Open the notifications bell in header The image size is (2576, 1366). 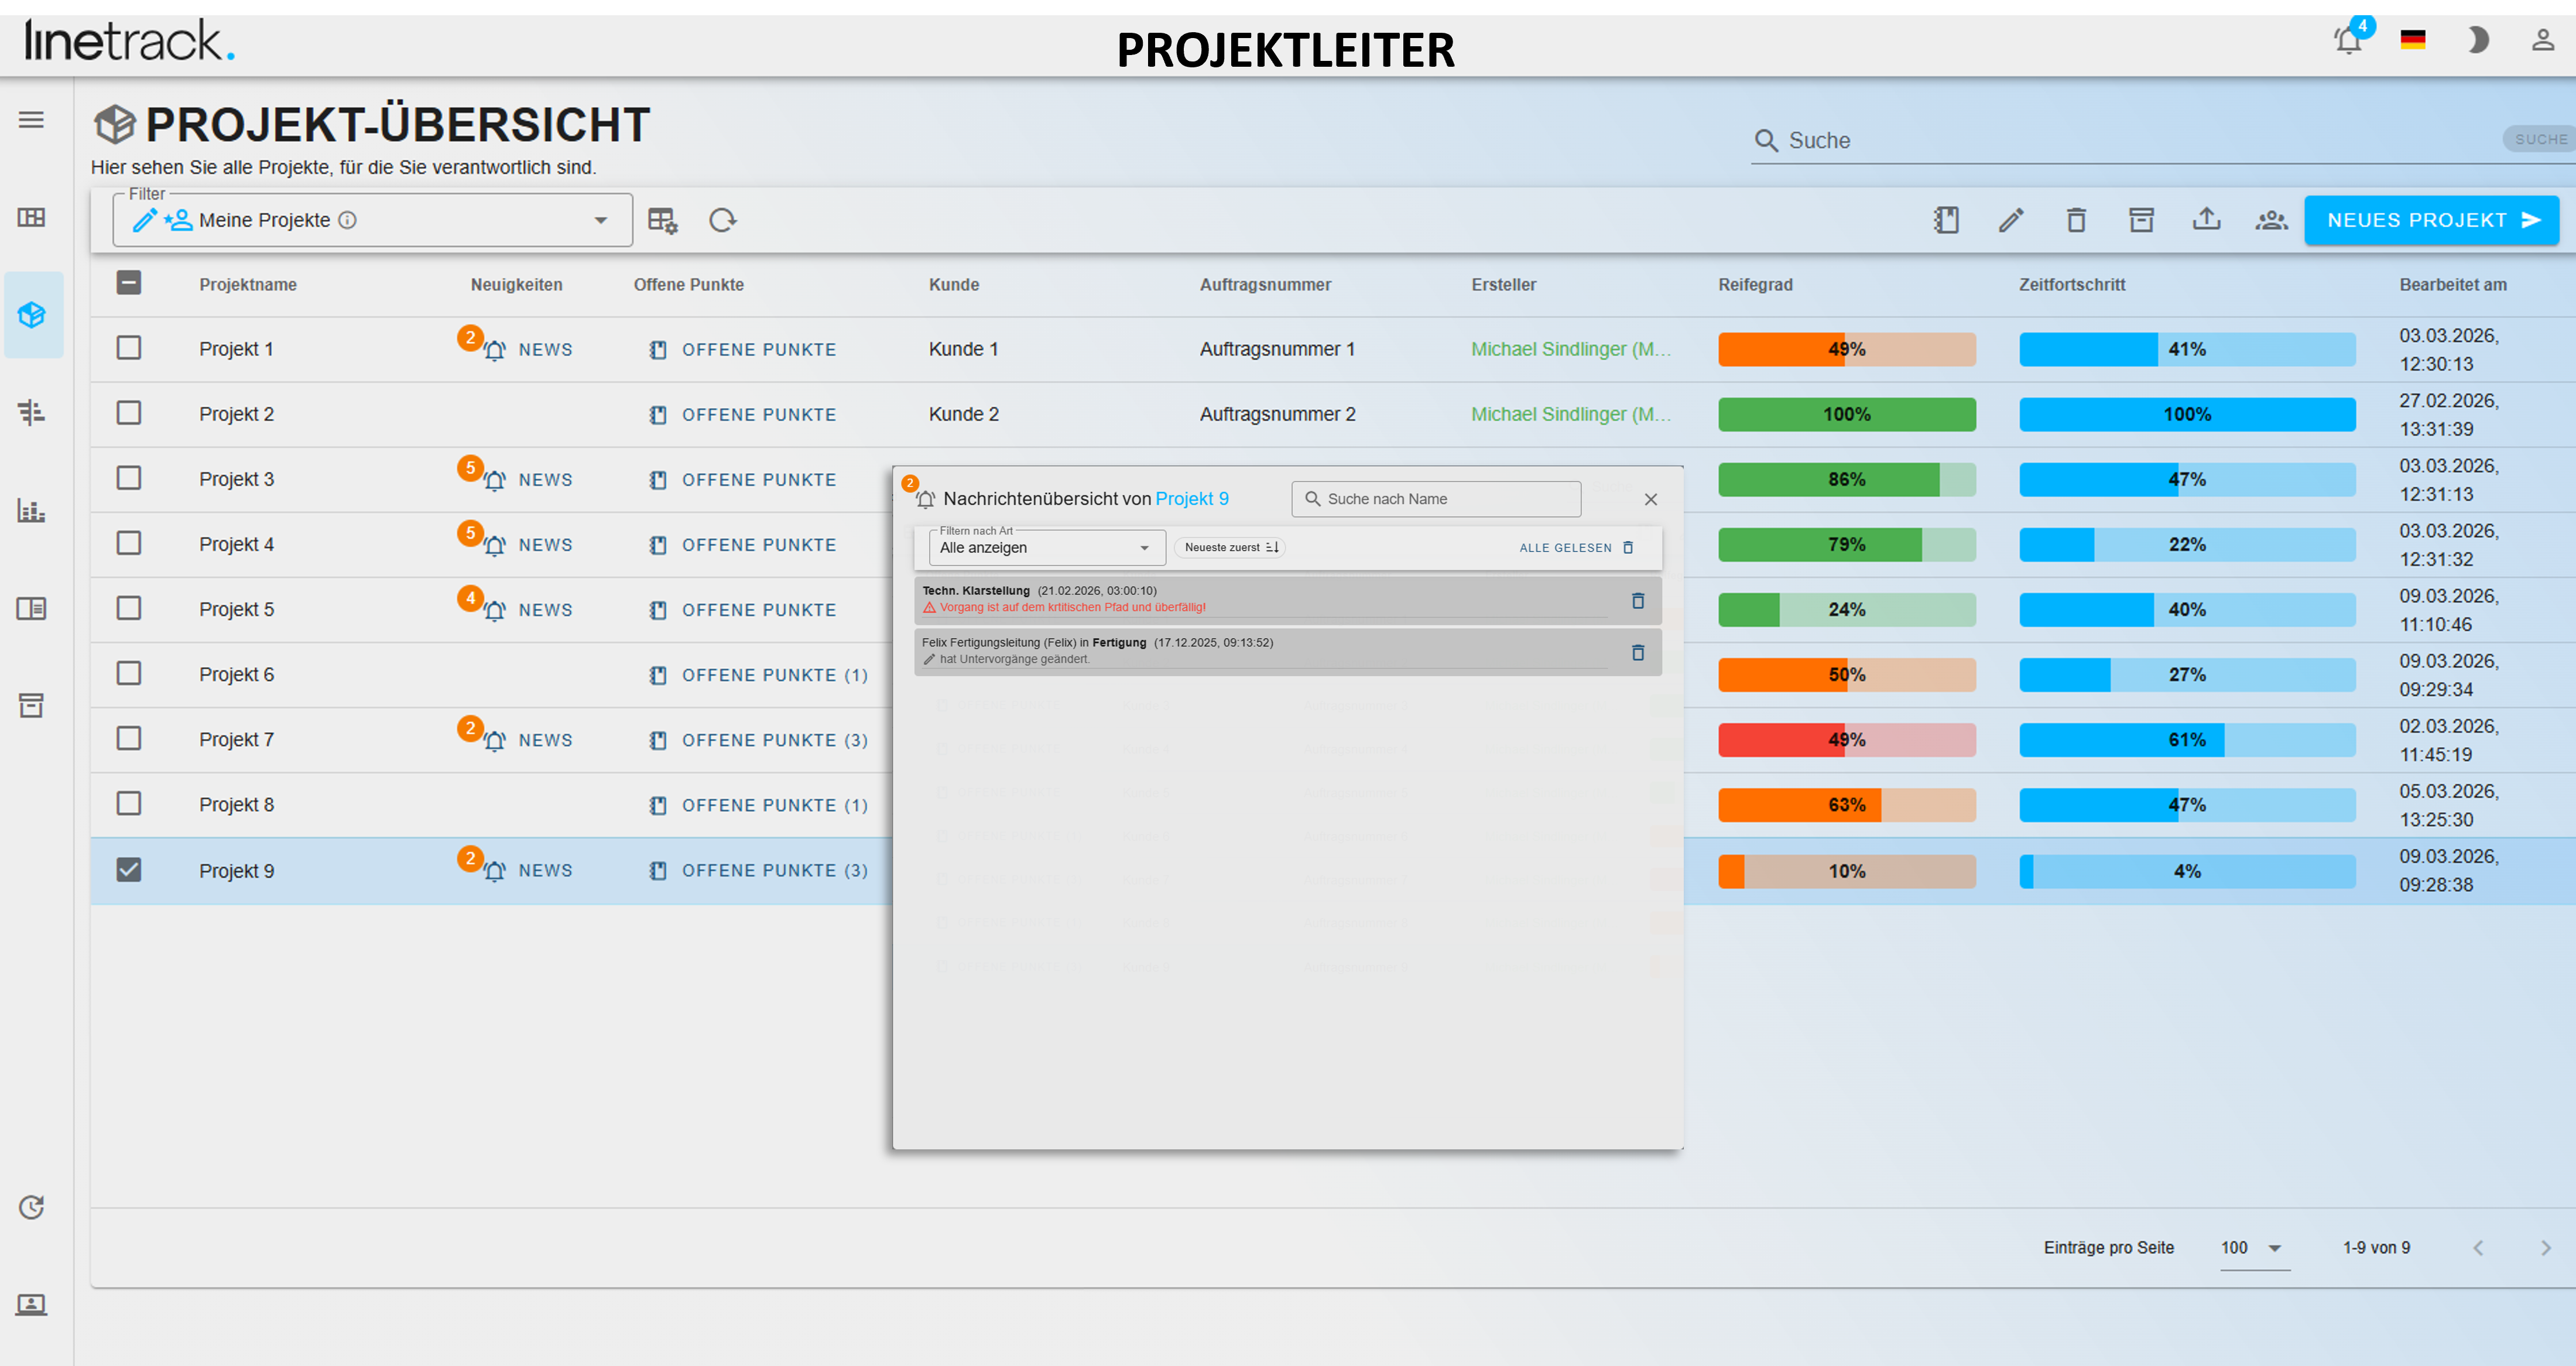[x=2348, y=41]
